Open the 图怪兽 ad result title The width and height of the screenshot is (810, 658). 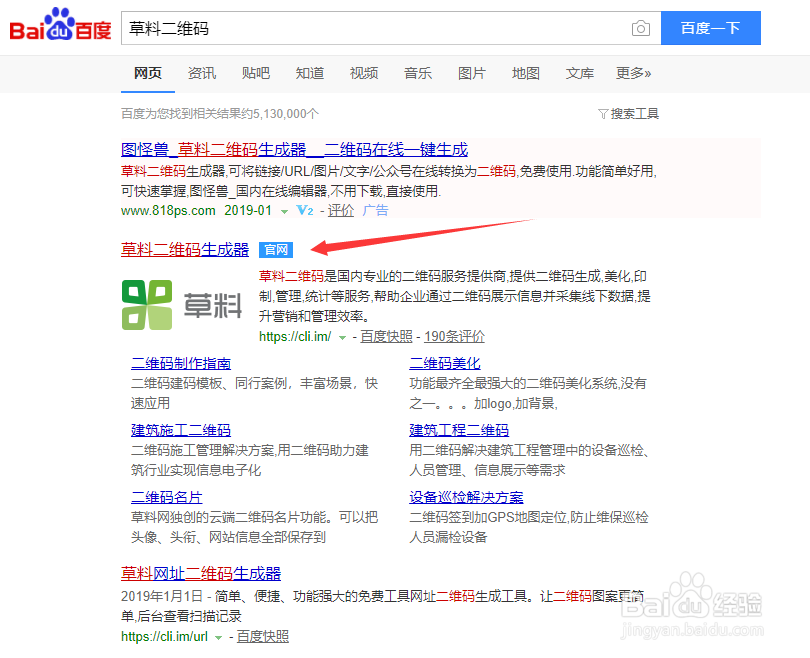tap(294, 150)
